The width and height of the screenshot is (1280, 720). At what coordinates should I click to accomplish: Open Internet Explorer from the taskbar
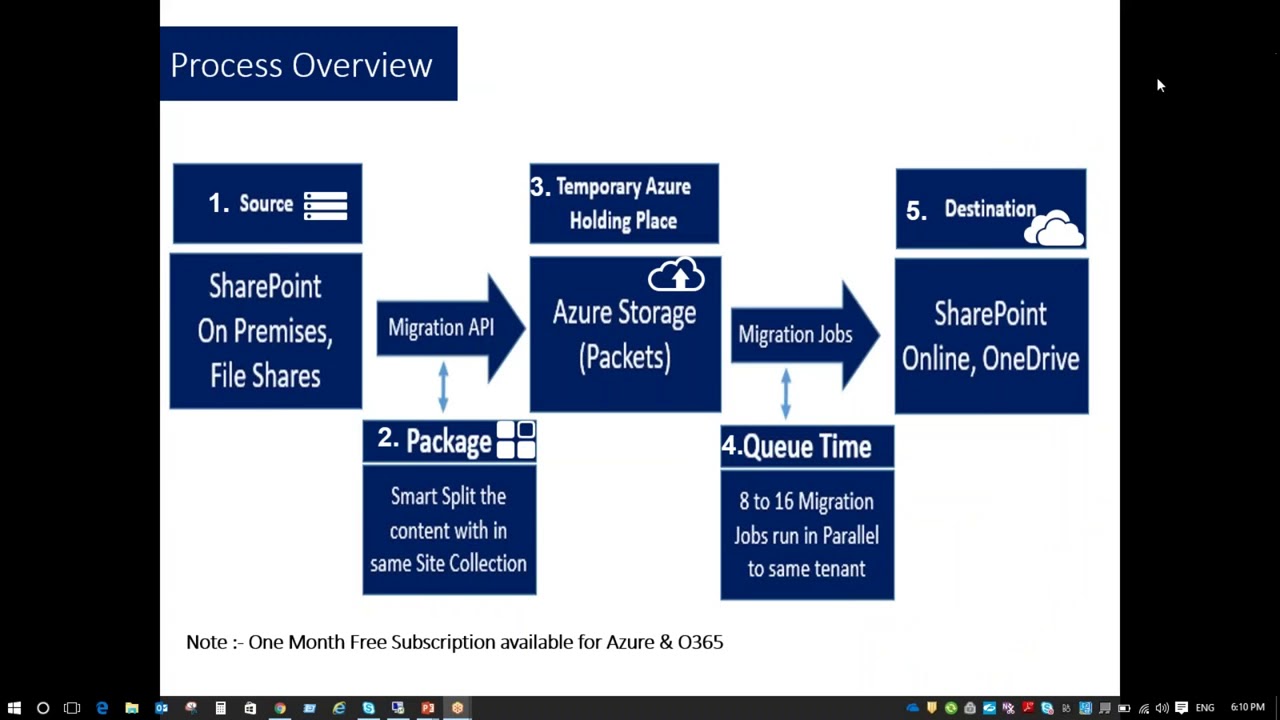tap(339, 708)
